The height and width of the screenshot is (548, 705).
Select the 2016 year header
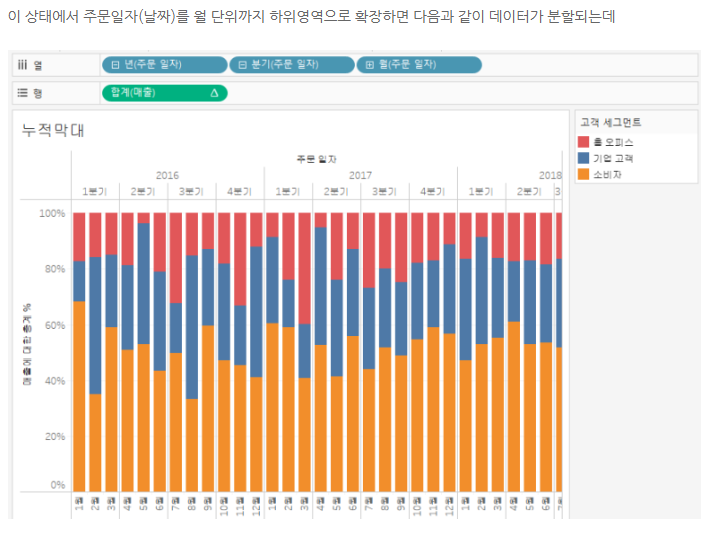(167, 175)
